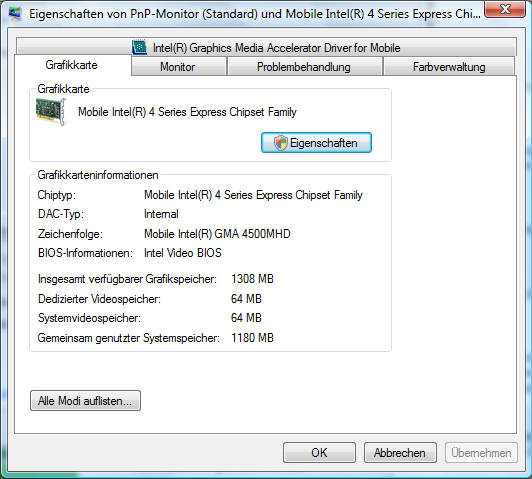Screen dimensions: 532x479
Task: Click the Intel Video BIOS information value
Action: [183, 253]
